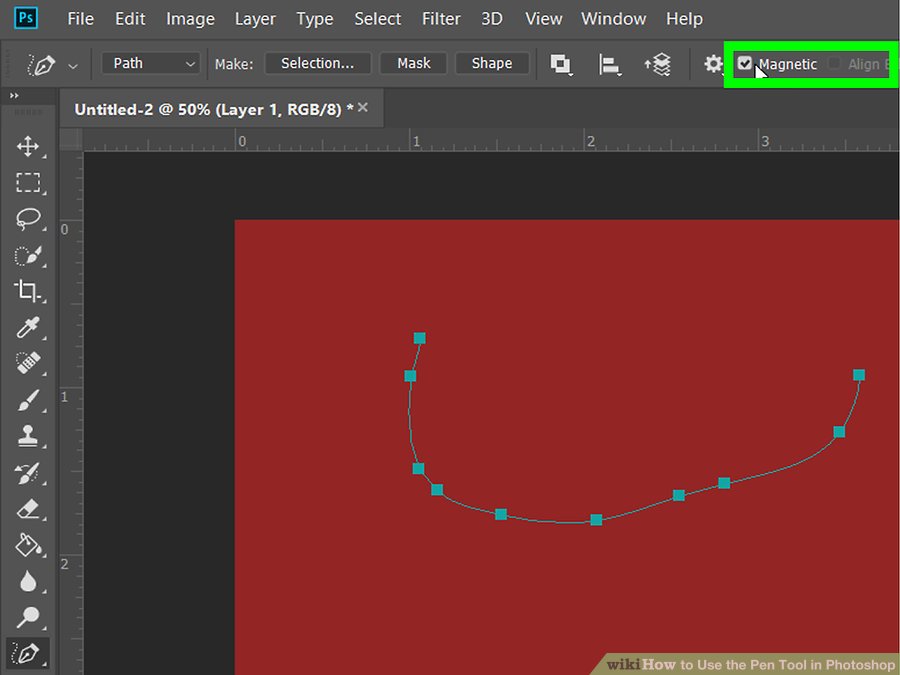Viewport: 900px width, 675px height.
Task: Open the Type menu
Action: click(x=315, y=19)
